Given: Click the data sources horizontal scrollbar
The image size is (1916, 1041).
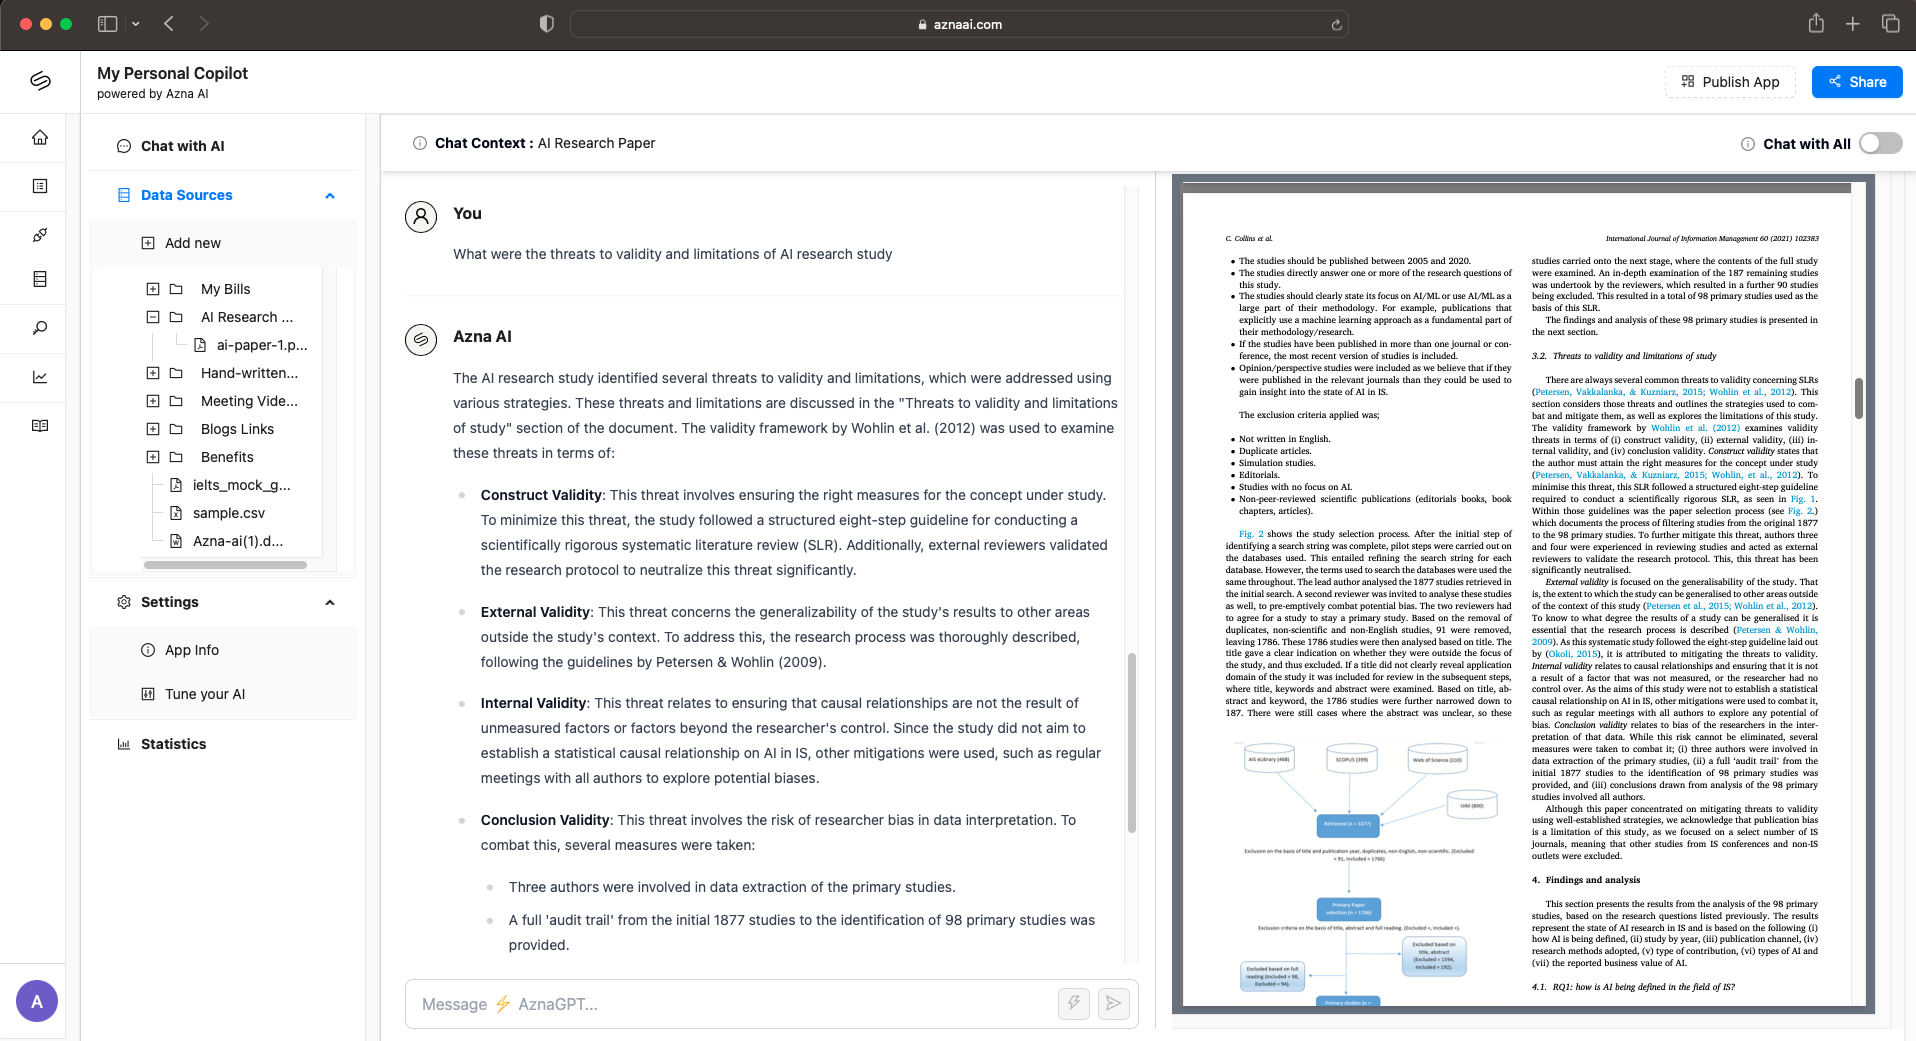Looking at the screenshot, I should pos(225,565).
